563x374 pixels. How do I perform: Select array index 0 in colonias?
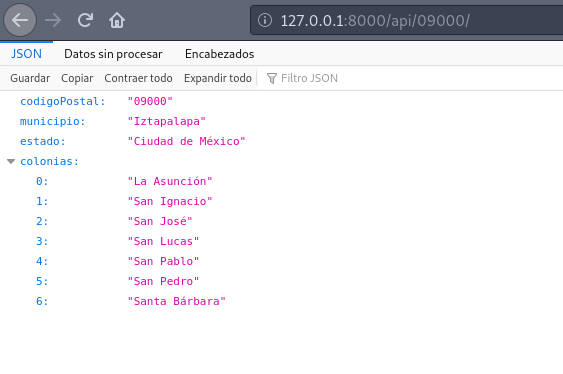coord(42,181)
